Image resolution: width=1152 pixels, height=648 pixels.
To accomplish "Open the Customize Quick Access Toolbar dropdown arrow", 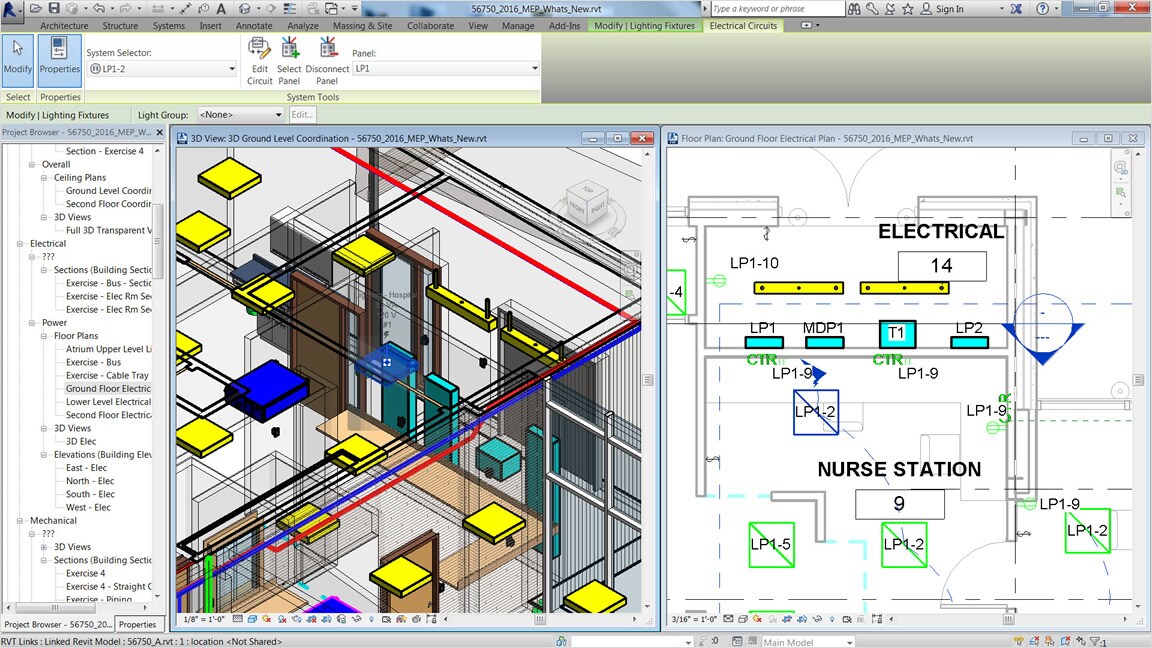I will 354,9.
